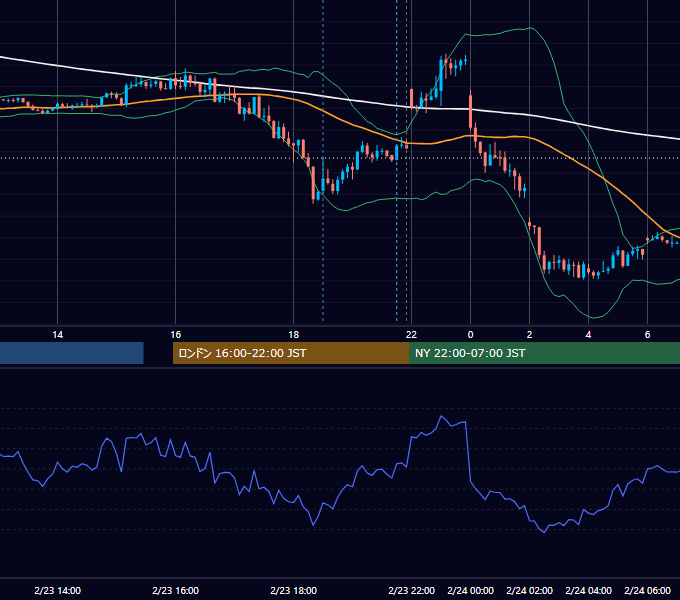The height and width of the screenshot is (600, 680).
Task: Click the 2/24 00:00 indicator axis label
Action: click(x=471, y=590)
